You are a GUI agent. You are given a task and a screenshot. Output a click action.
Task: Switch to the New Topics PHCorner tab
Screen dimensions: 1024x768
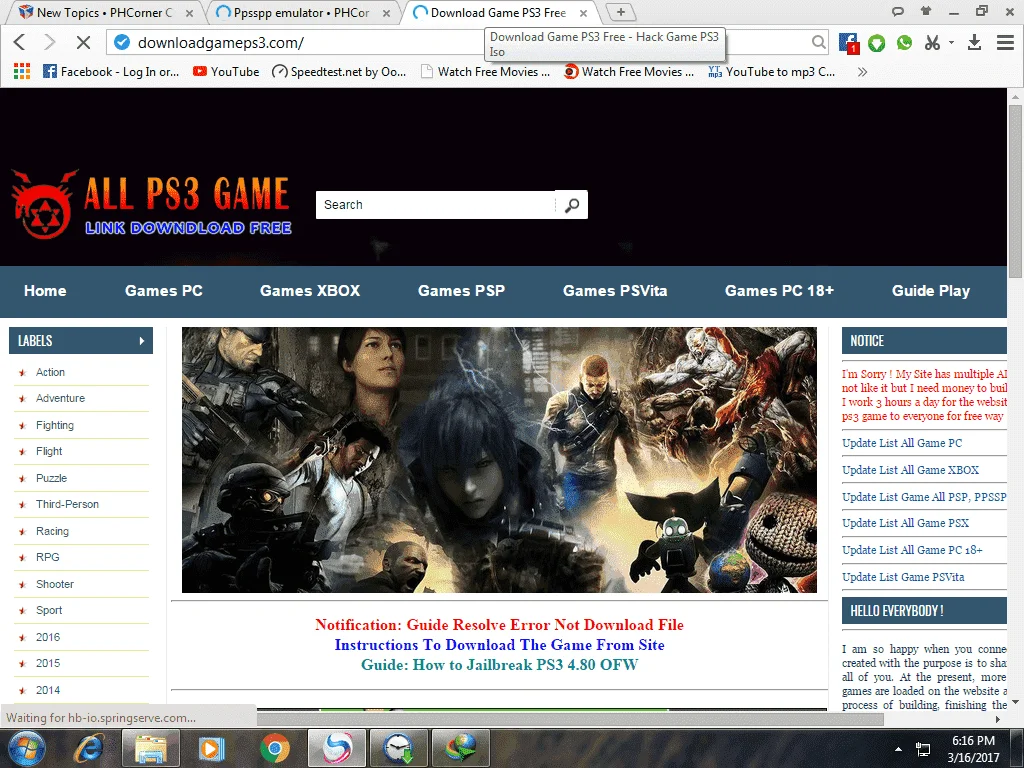coord(104,12)
